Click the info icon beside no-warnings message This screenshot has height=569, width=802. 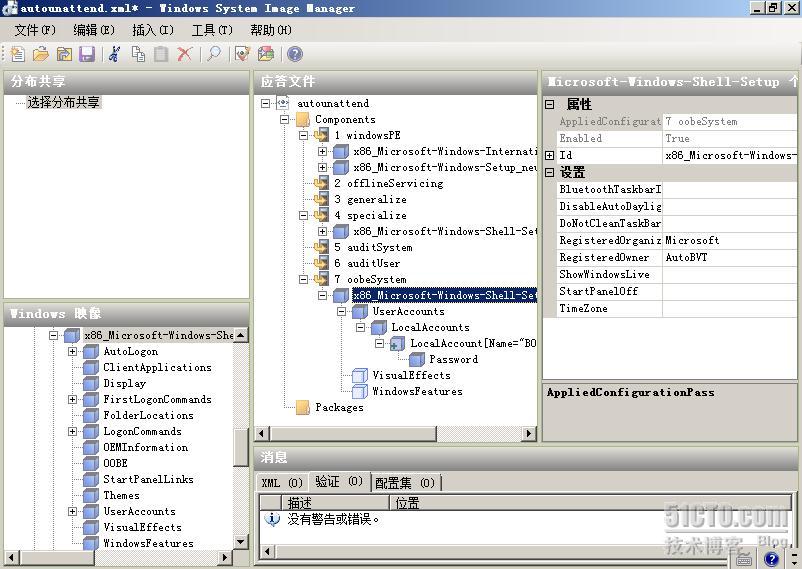(x=273, y=519)
